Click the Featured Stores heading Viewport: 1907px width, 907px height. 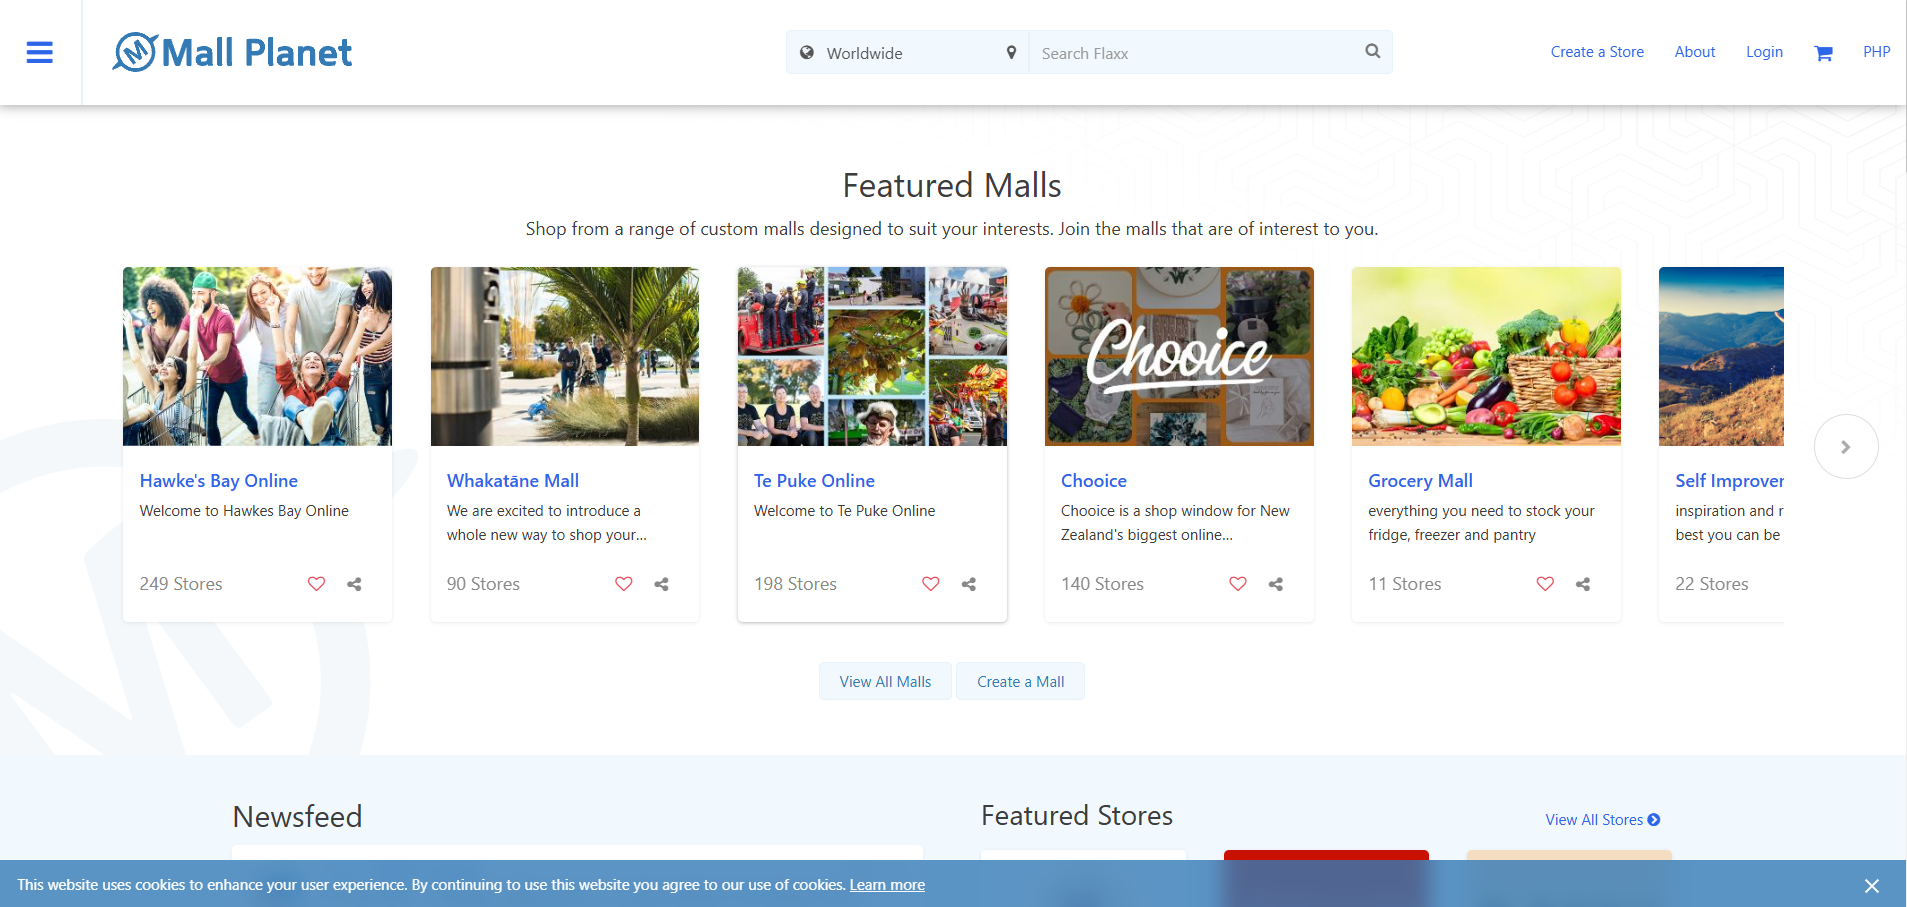[x=1077, y=816]
